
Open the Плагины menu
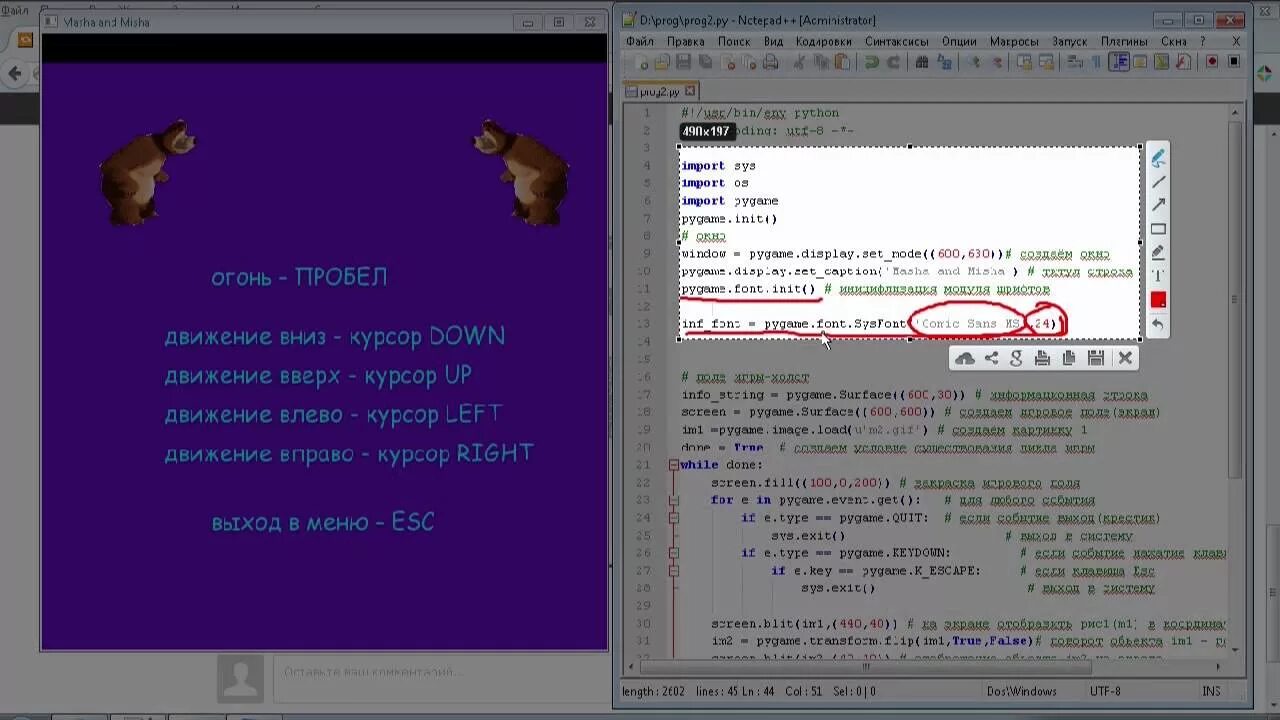click(x=1125, y=41)
